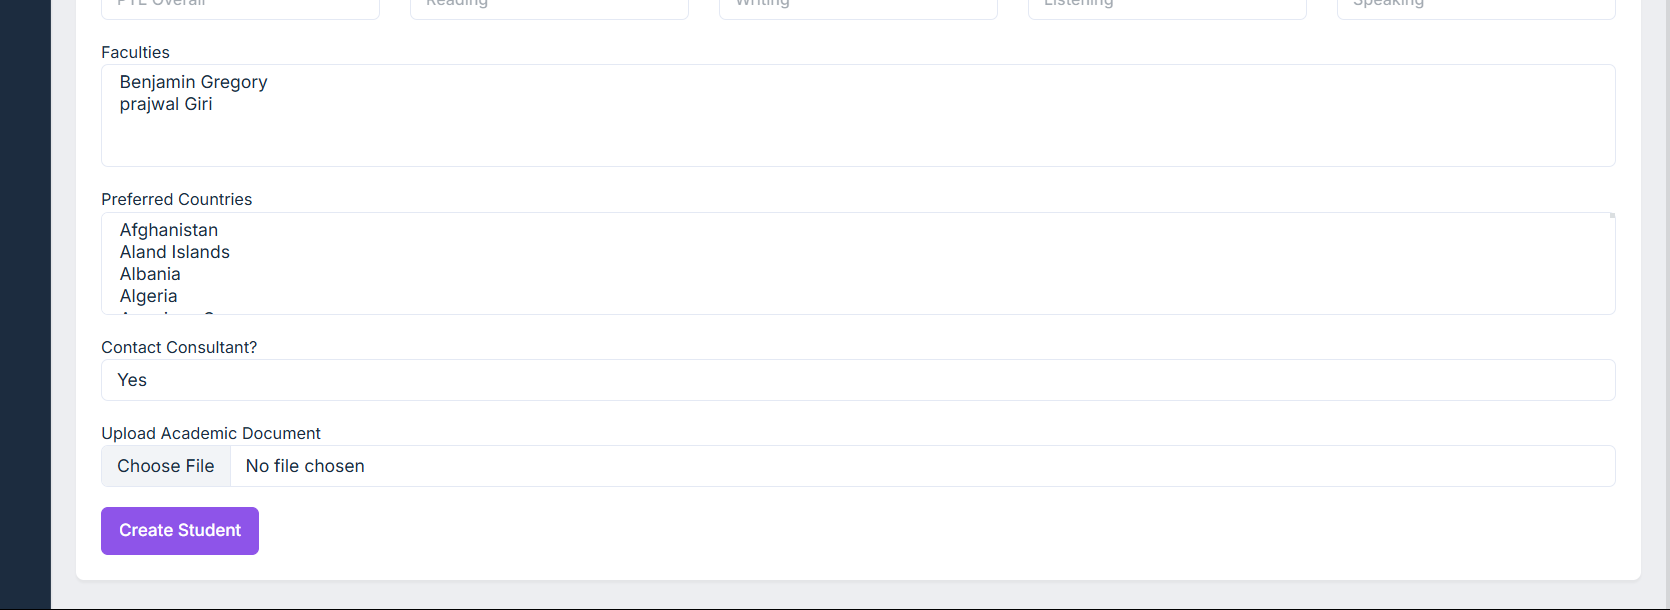Click the Choose File button
The image size is (1670, 610).
tap(166, 466)
